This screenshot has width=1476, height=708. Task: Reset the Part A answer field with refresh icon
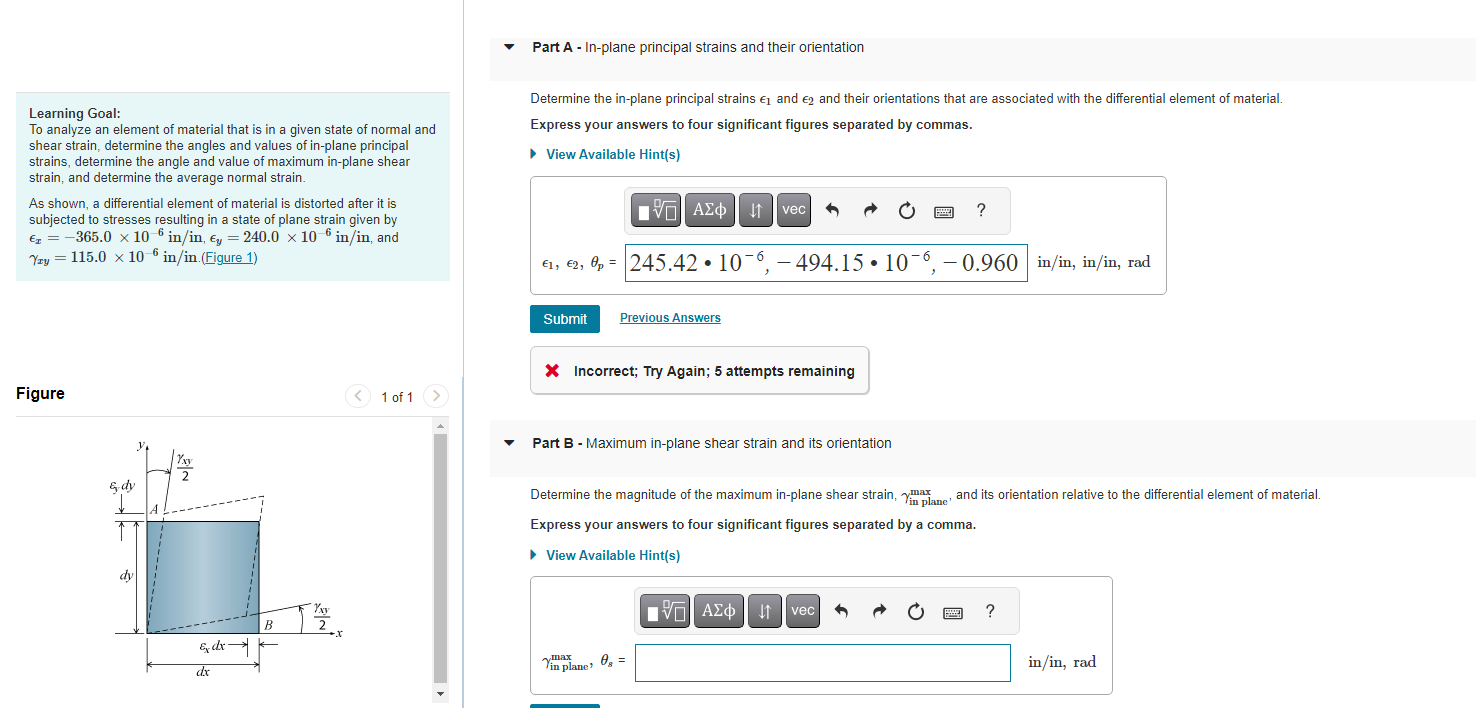[x=906, y=210]
